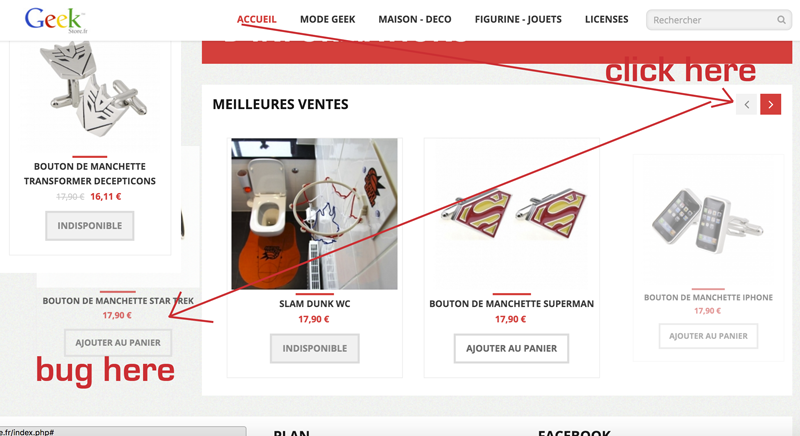Add Star Trek cufflinks to cart
Image resolution: width=800 pixels, height=436 pixels.
point(118,343)
